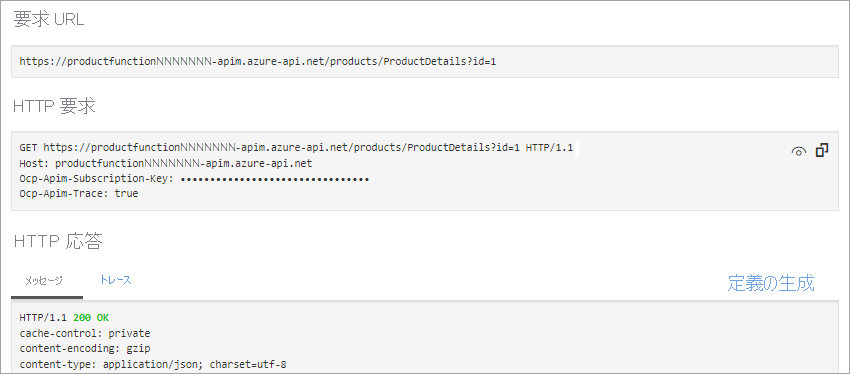Image resolution: width=850 pixels, height=374 pixels.
Task: Click the 要求 URL heading
Action: click(49, 20)
